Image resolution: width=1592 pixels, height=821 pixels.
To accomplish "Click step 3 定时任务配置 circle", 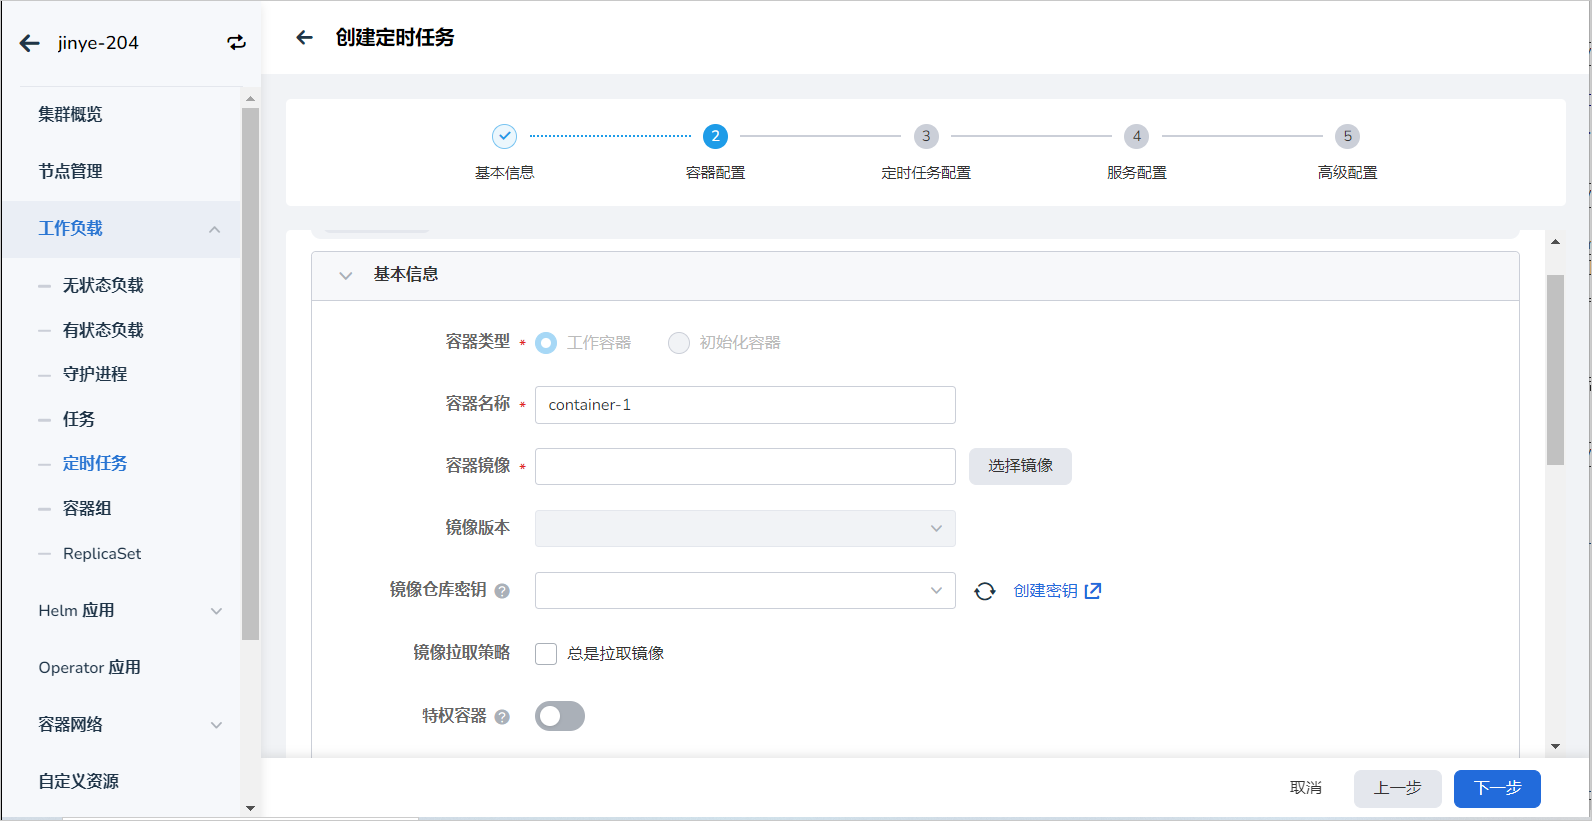I will [926, 136].
